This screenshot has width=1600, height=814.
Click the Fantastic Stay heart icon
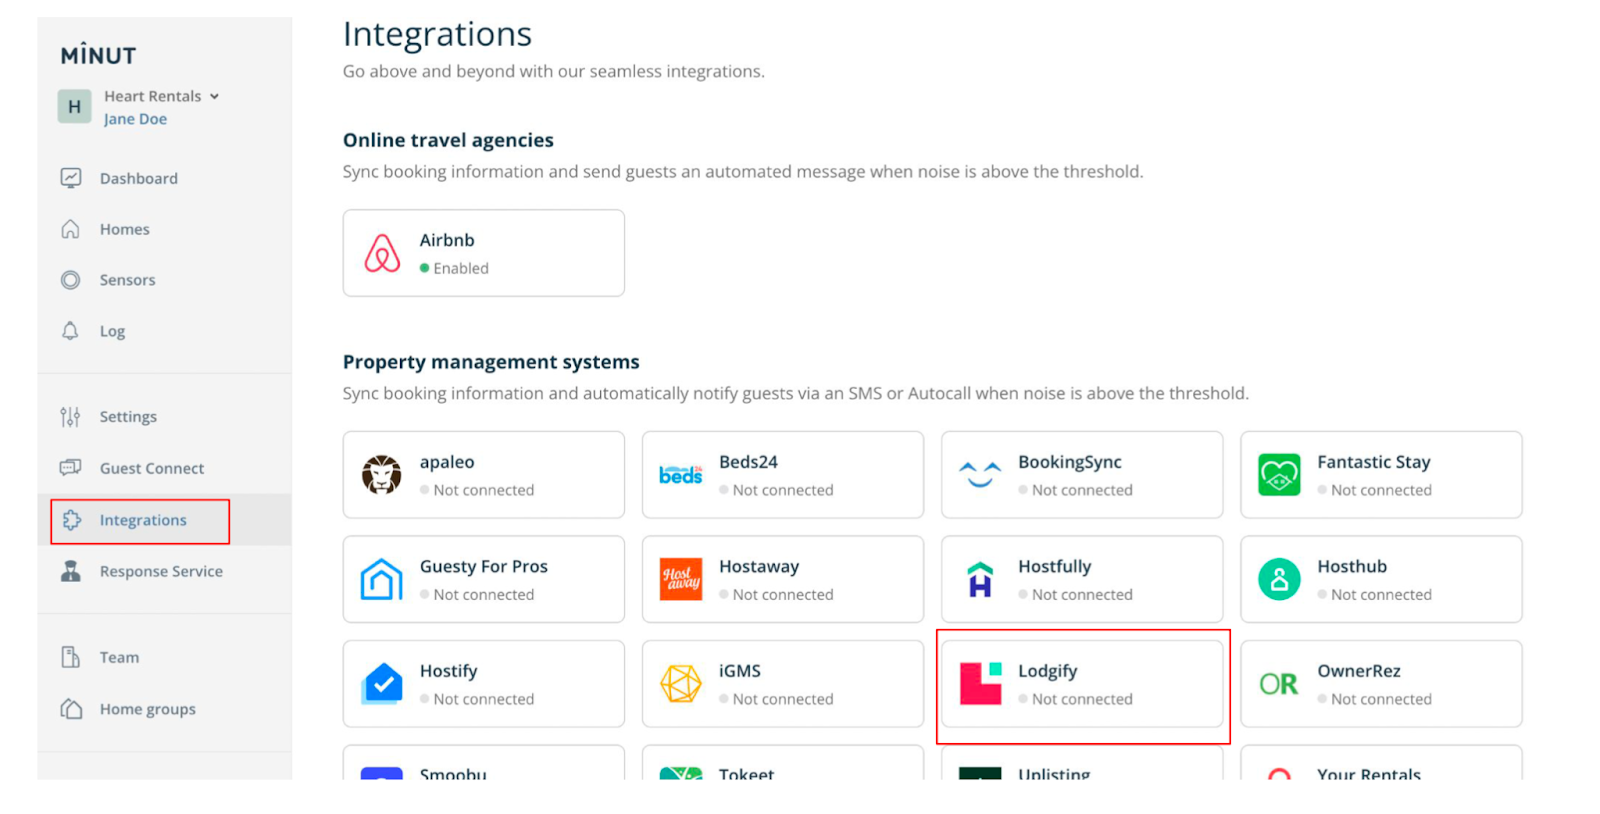(1279, 475)
